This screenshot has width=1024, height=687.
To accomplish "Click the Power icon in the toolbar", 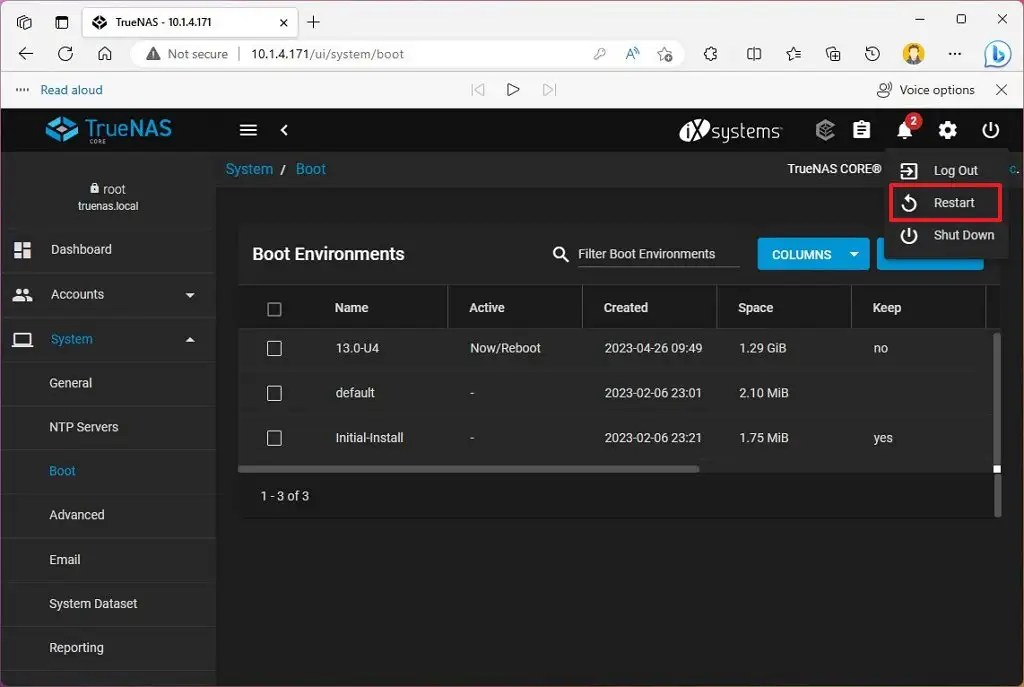I will (990, 130).
